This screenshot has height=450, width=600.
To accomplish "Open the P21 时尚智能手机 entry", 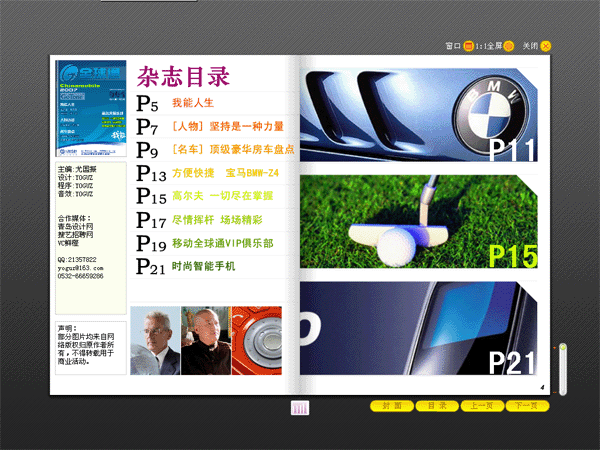I will pyautogui.click(x=186, y=266).
